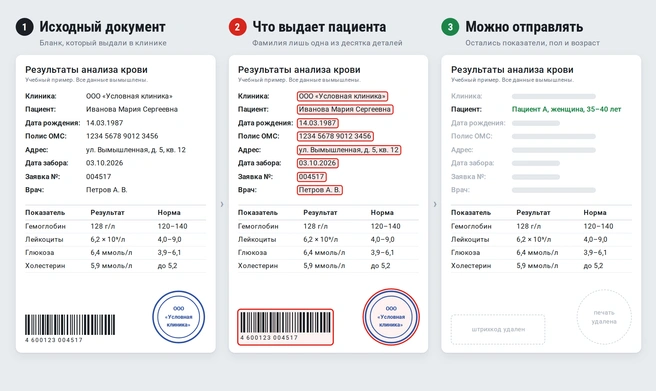Click the unboxed 'ООО «Условная клиника»' in the first card
656x391 pixels.
click(129, 96)
